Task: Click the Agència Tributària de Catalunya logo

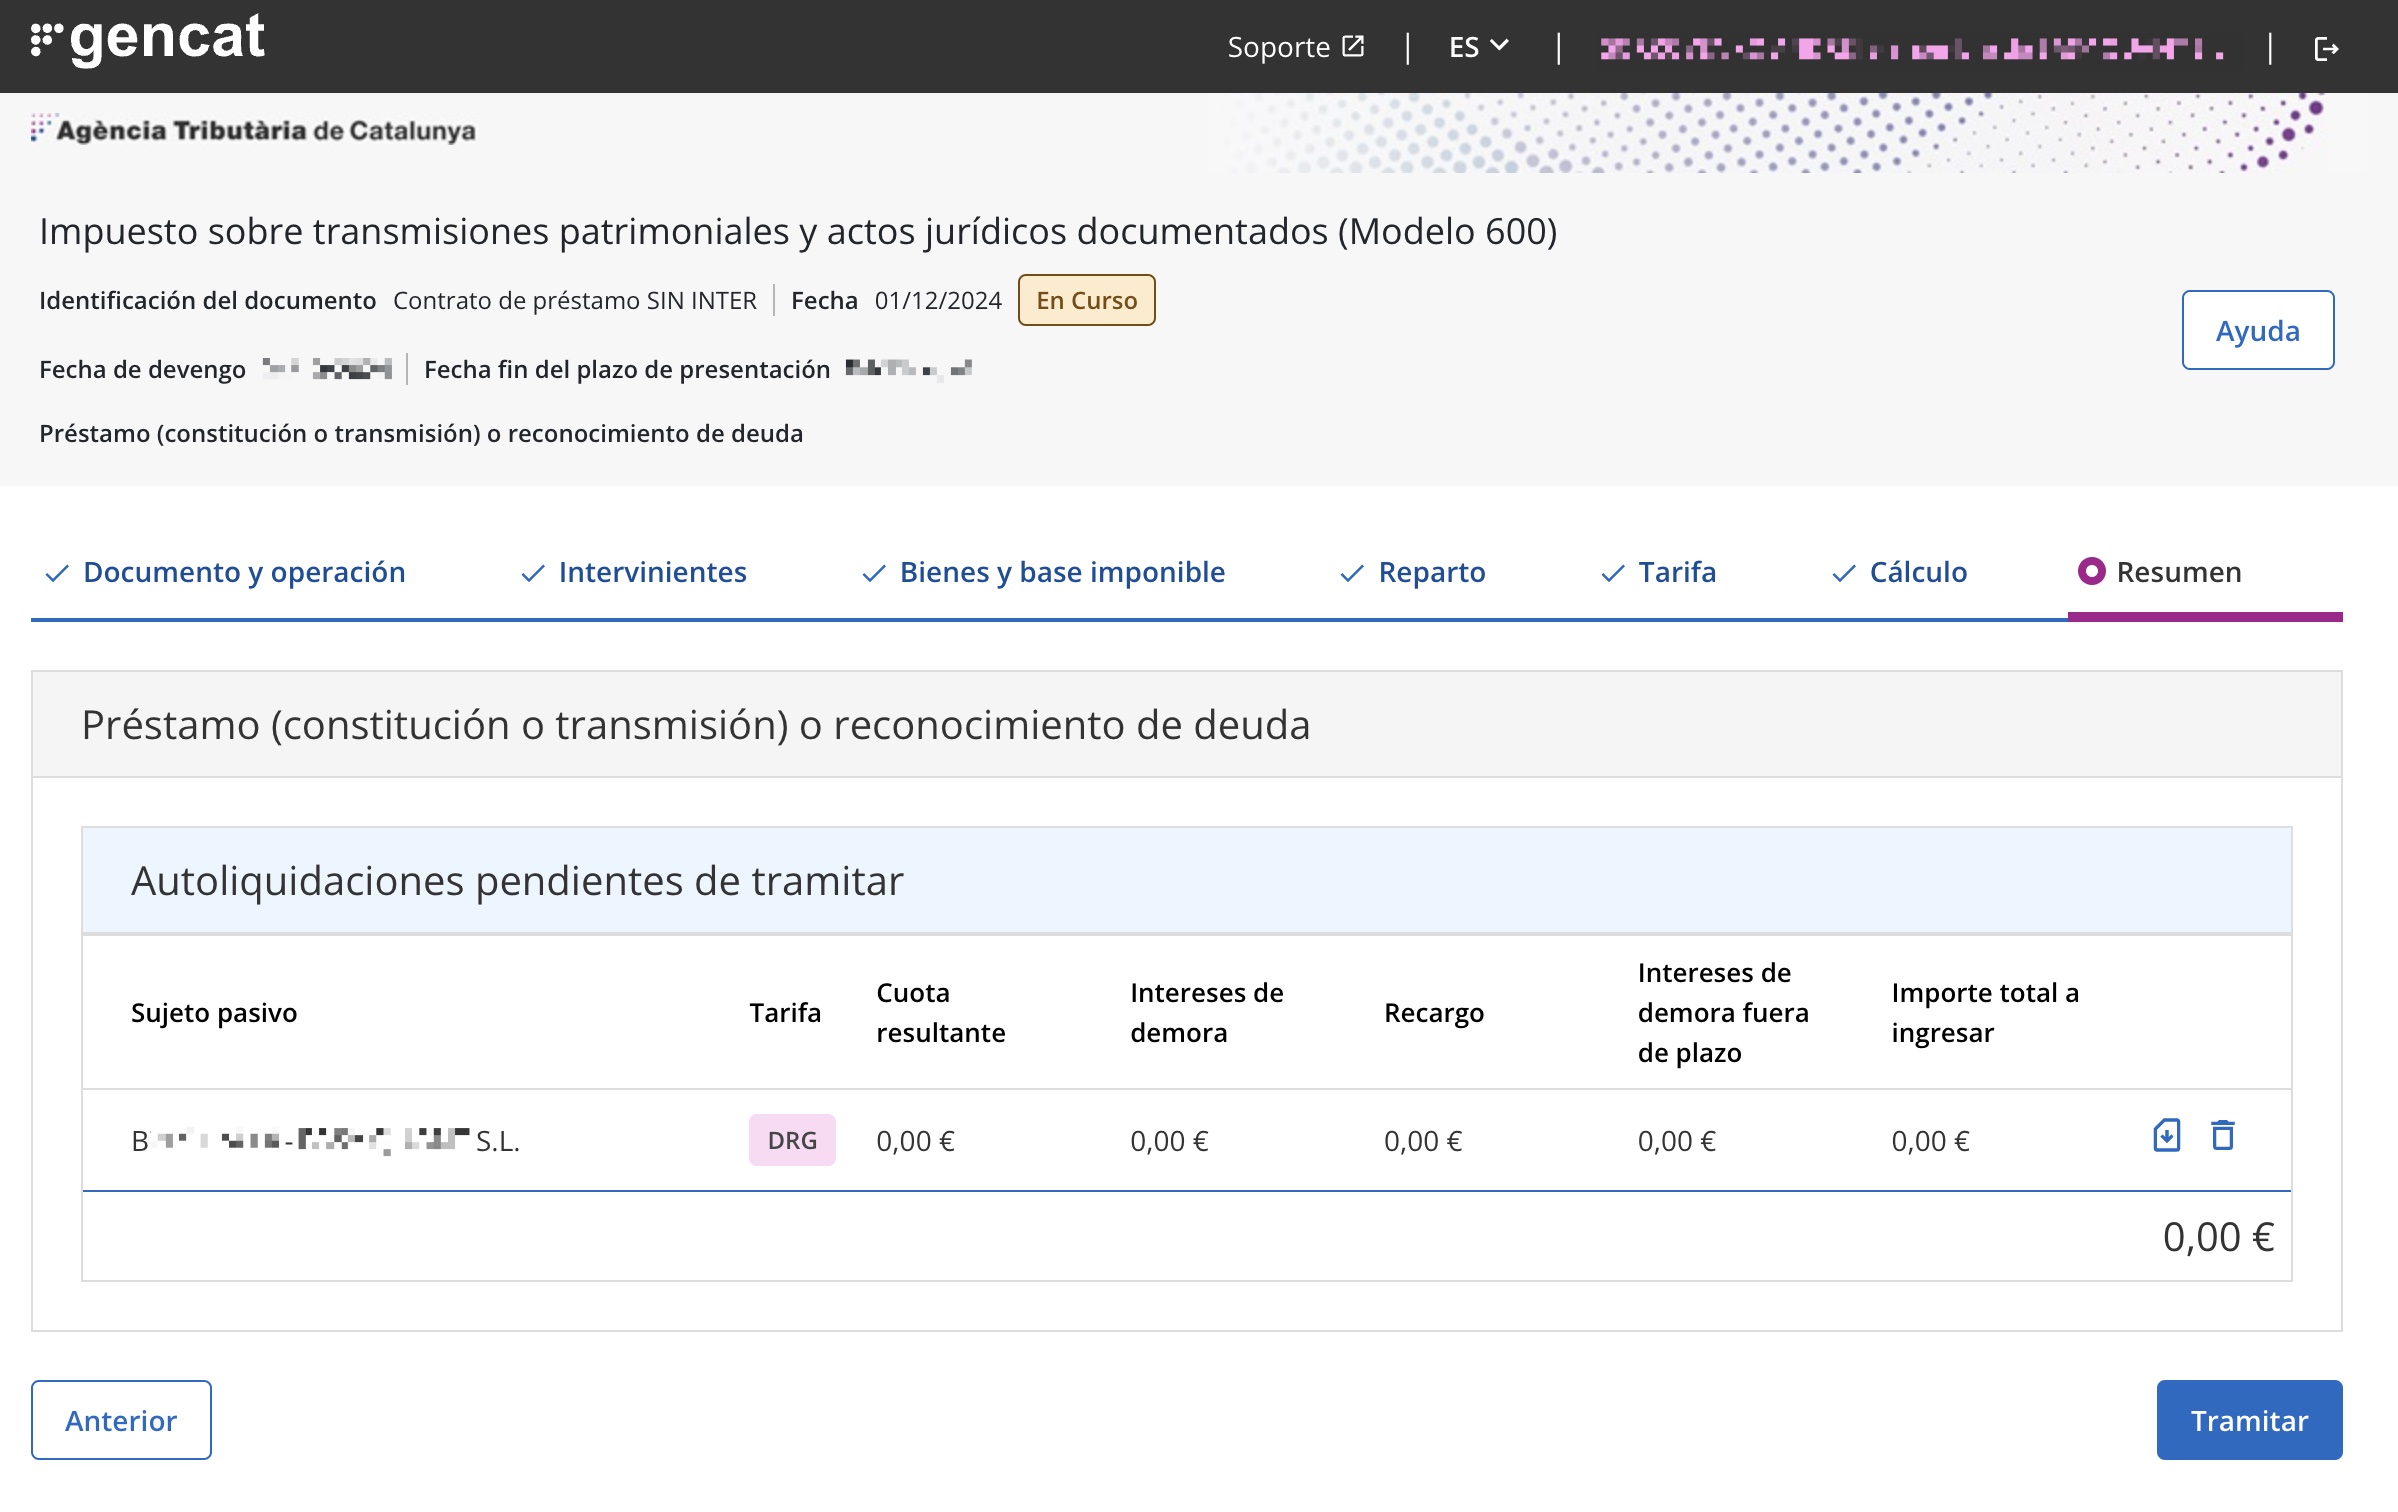Action: click(x=254, y=130)
